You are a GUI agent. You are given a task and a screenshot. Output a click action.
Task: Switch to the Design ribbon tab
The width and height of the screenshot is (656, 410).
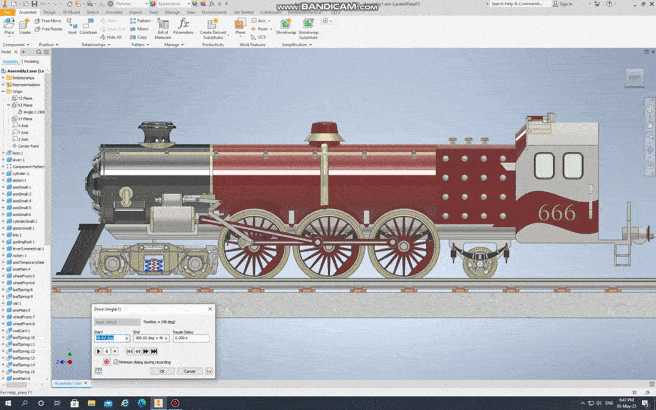(x=49, y=12)
